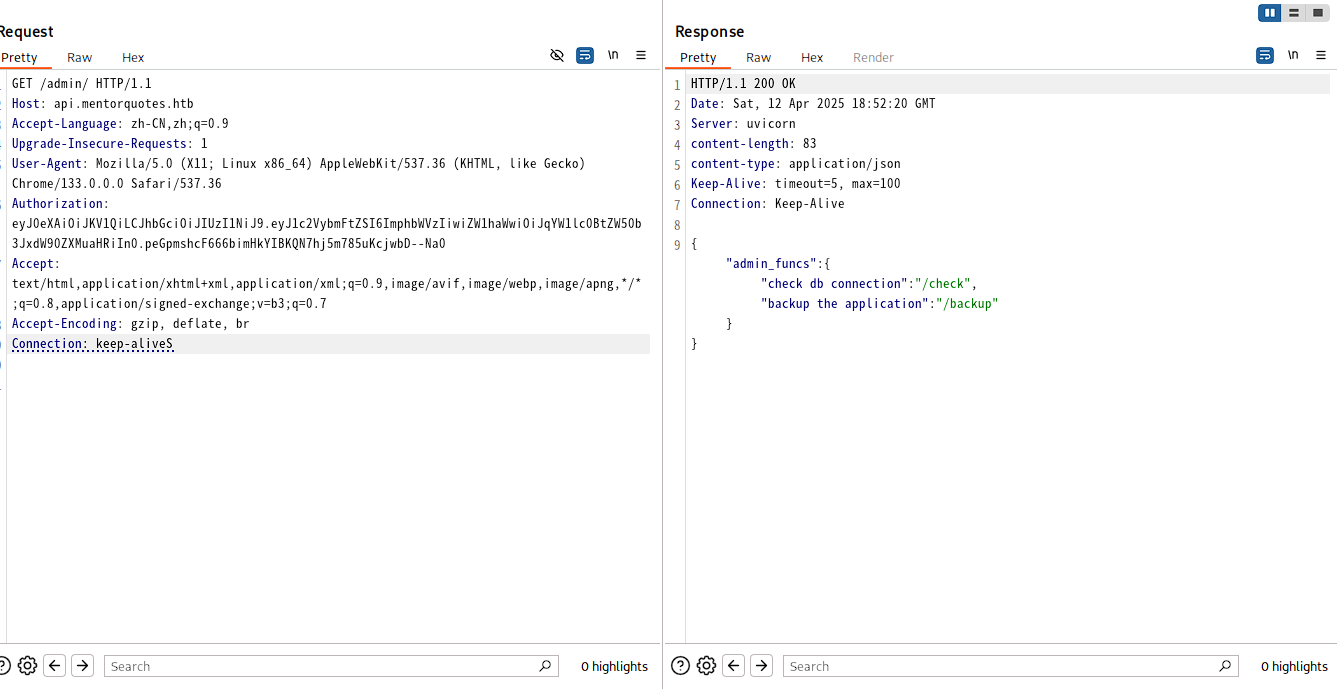Click the 'Keep-Alive: timeout=5, max=100' header
The height and width of the screenshot is (689, 1337).
[796, 184]
